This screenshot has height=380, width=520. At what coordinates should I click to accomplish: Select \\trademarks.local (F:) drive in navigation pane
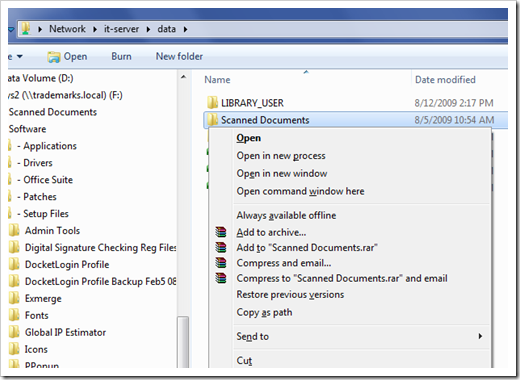[65, 95]
